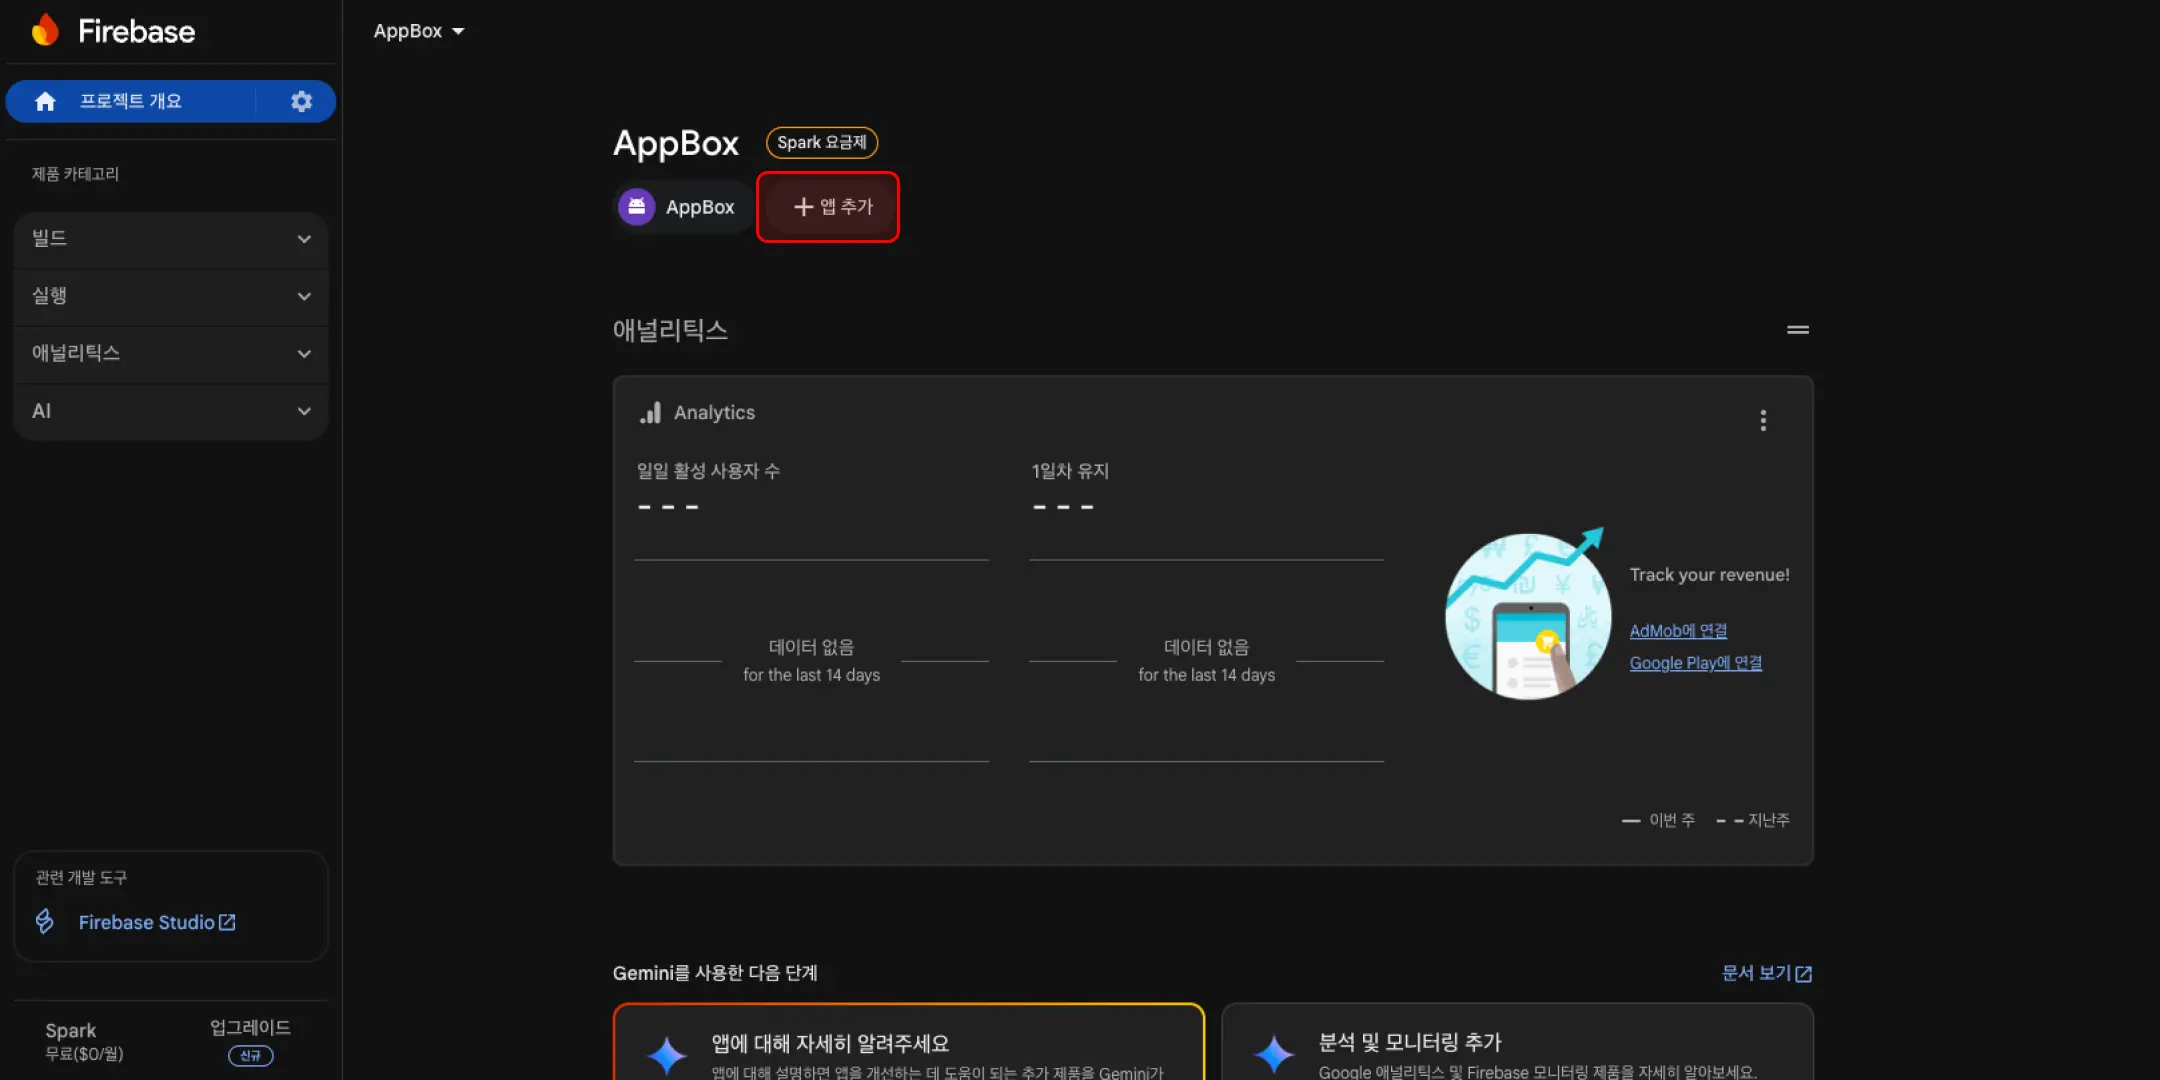
Task: Click the Analytics card title
Action: click(x=714, y=413)
